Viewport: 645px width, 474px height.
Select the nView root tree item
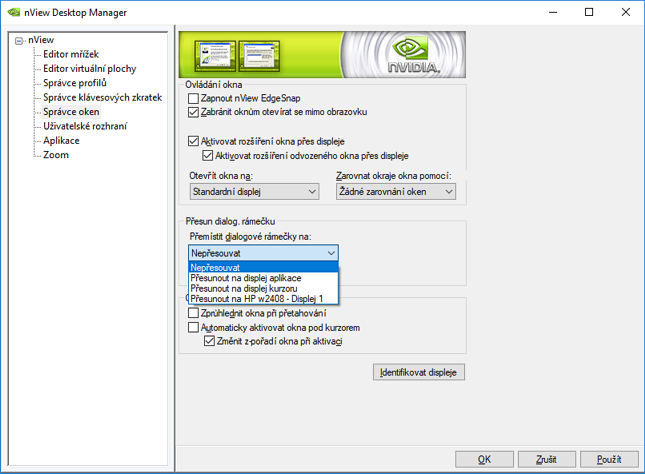[41, 40]
